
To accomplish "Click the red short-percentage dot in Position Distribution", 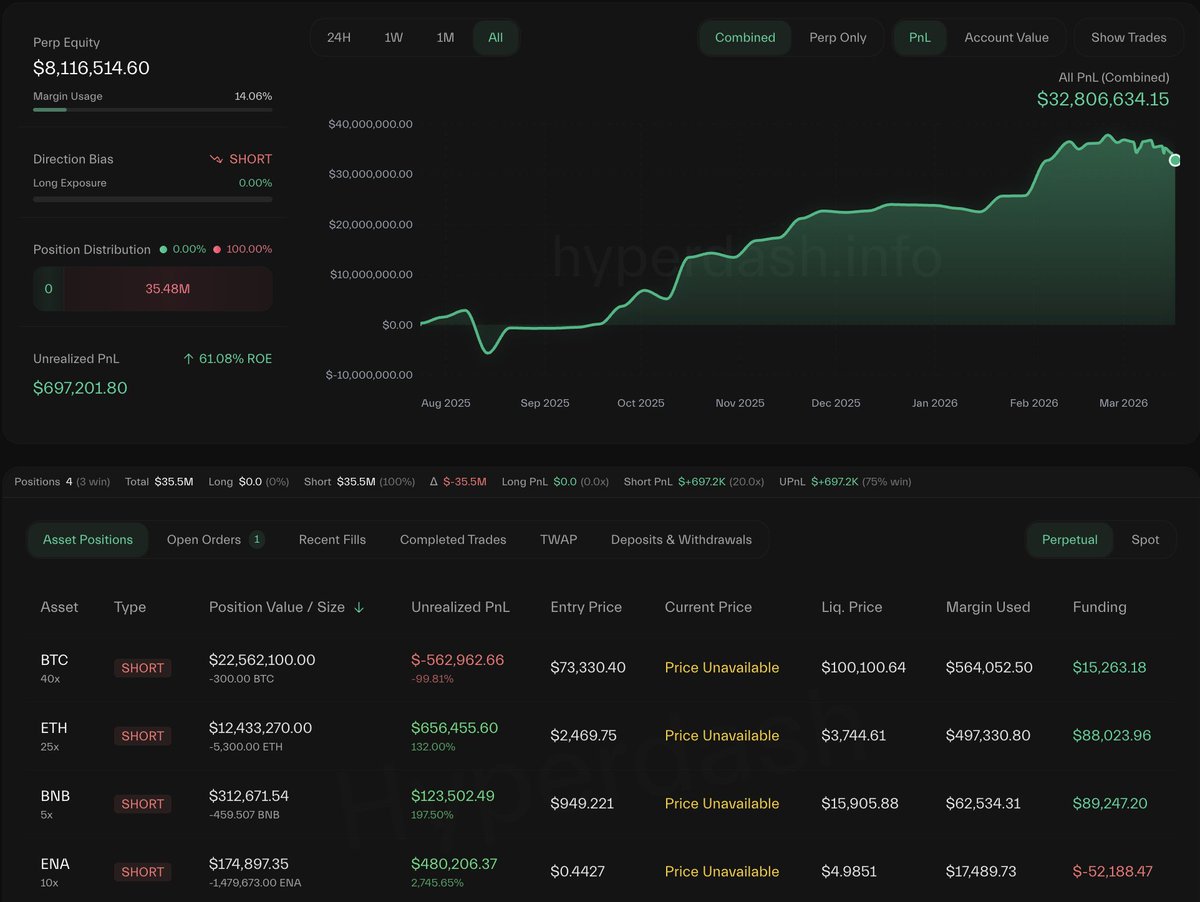I will [x=219, y=250].
